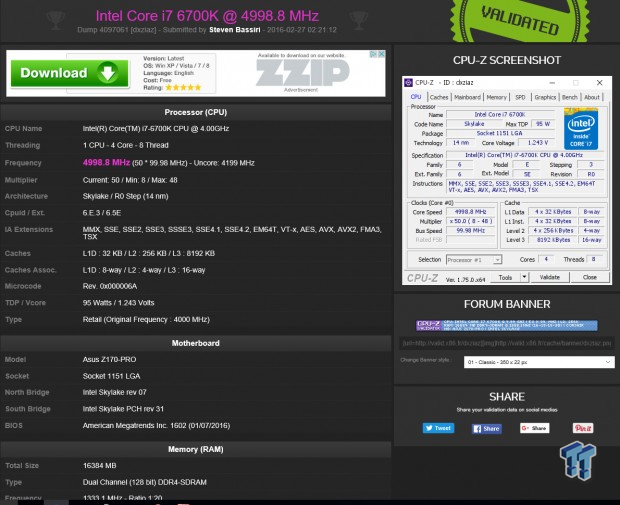Click the Core Voltage 1.243 V field
This screenshot has height=505, width=620.
537,143
